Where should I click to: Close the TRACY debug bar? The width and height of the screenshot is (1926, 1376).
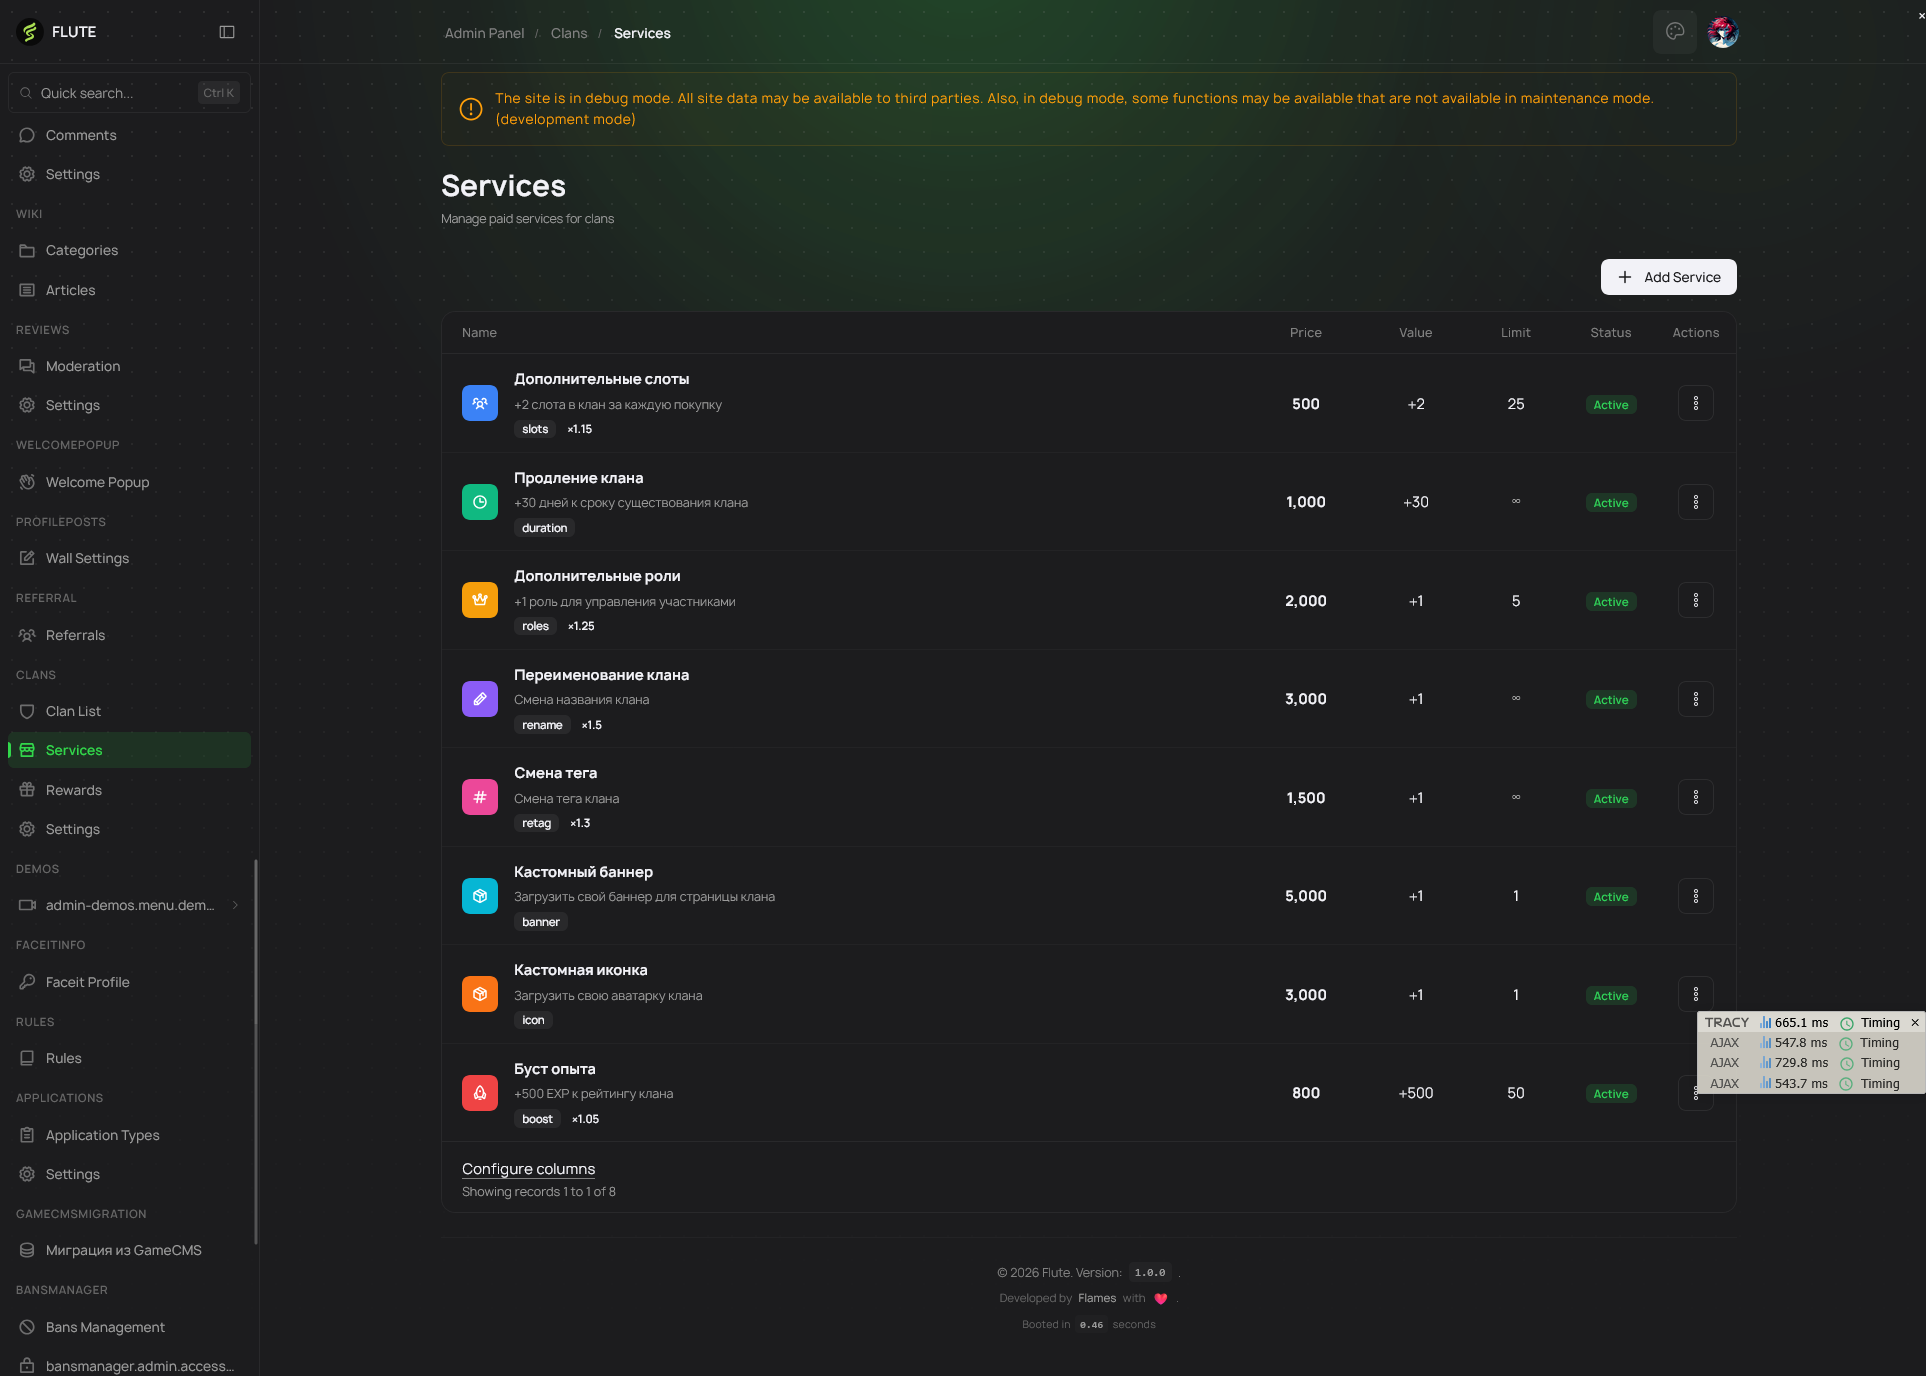click(x=1915, y=1022)
